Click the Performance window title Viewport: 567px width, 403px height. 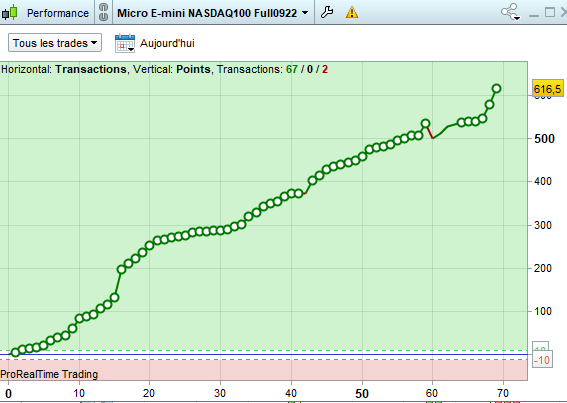[58, 13]
